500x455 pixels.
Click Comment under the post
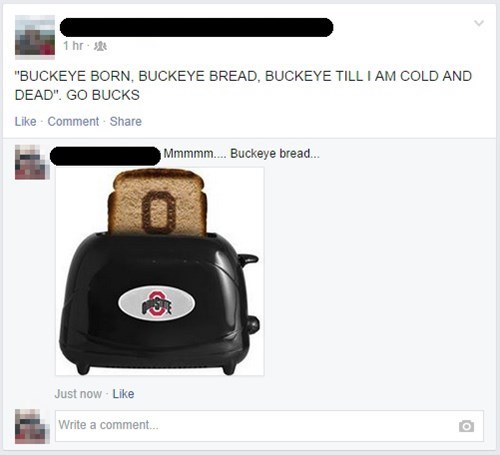click(73, 121)
